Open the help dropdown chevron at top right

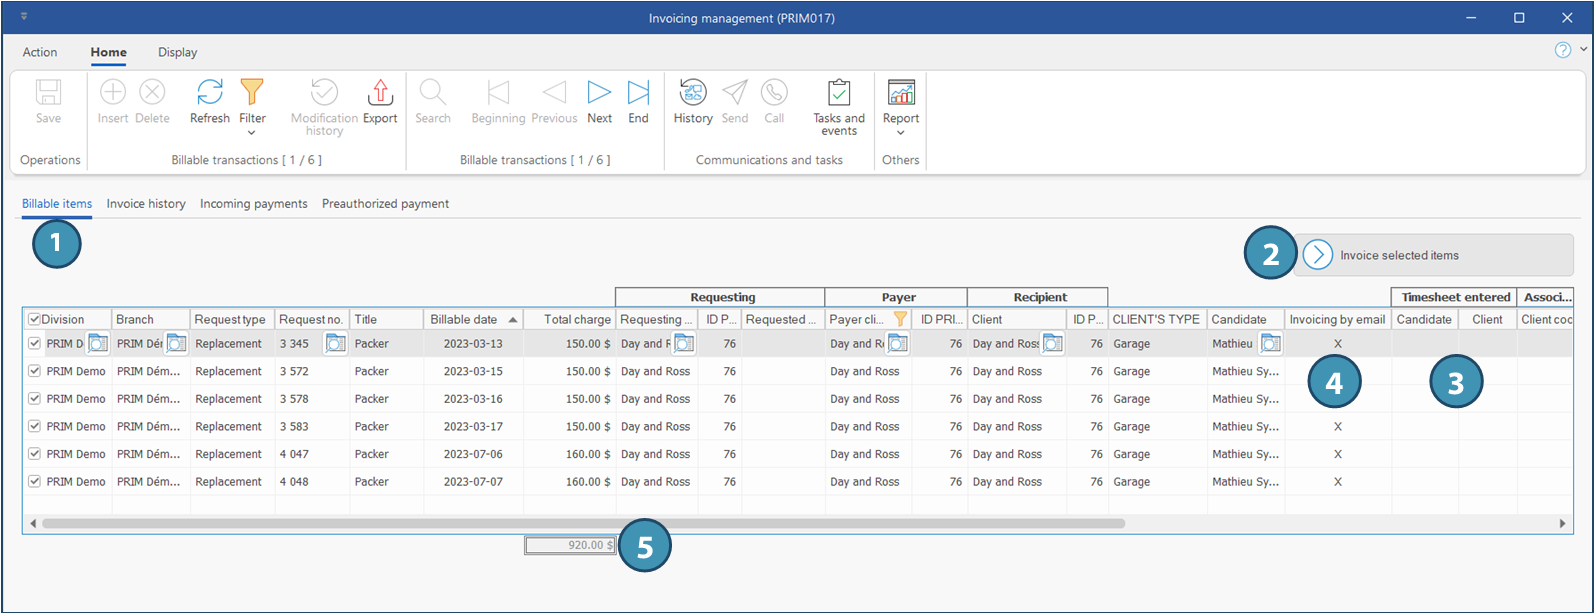pyautogui.click(x=1583, y=50)
